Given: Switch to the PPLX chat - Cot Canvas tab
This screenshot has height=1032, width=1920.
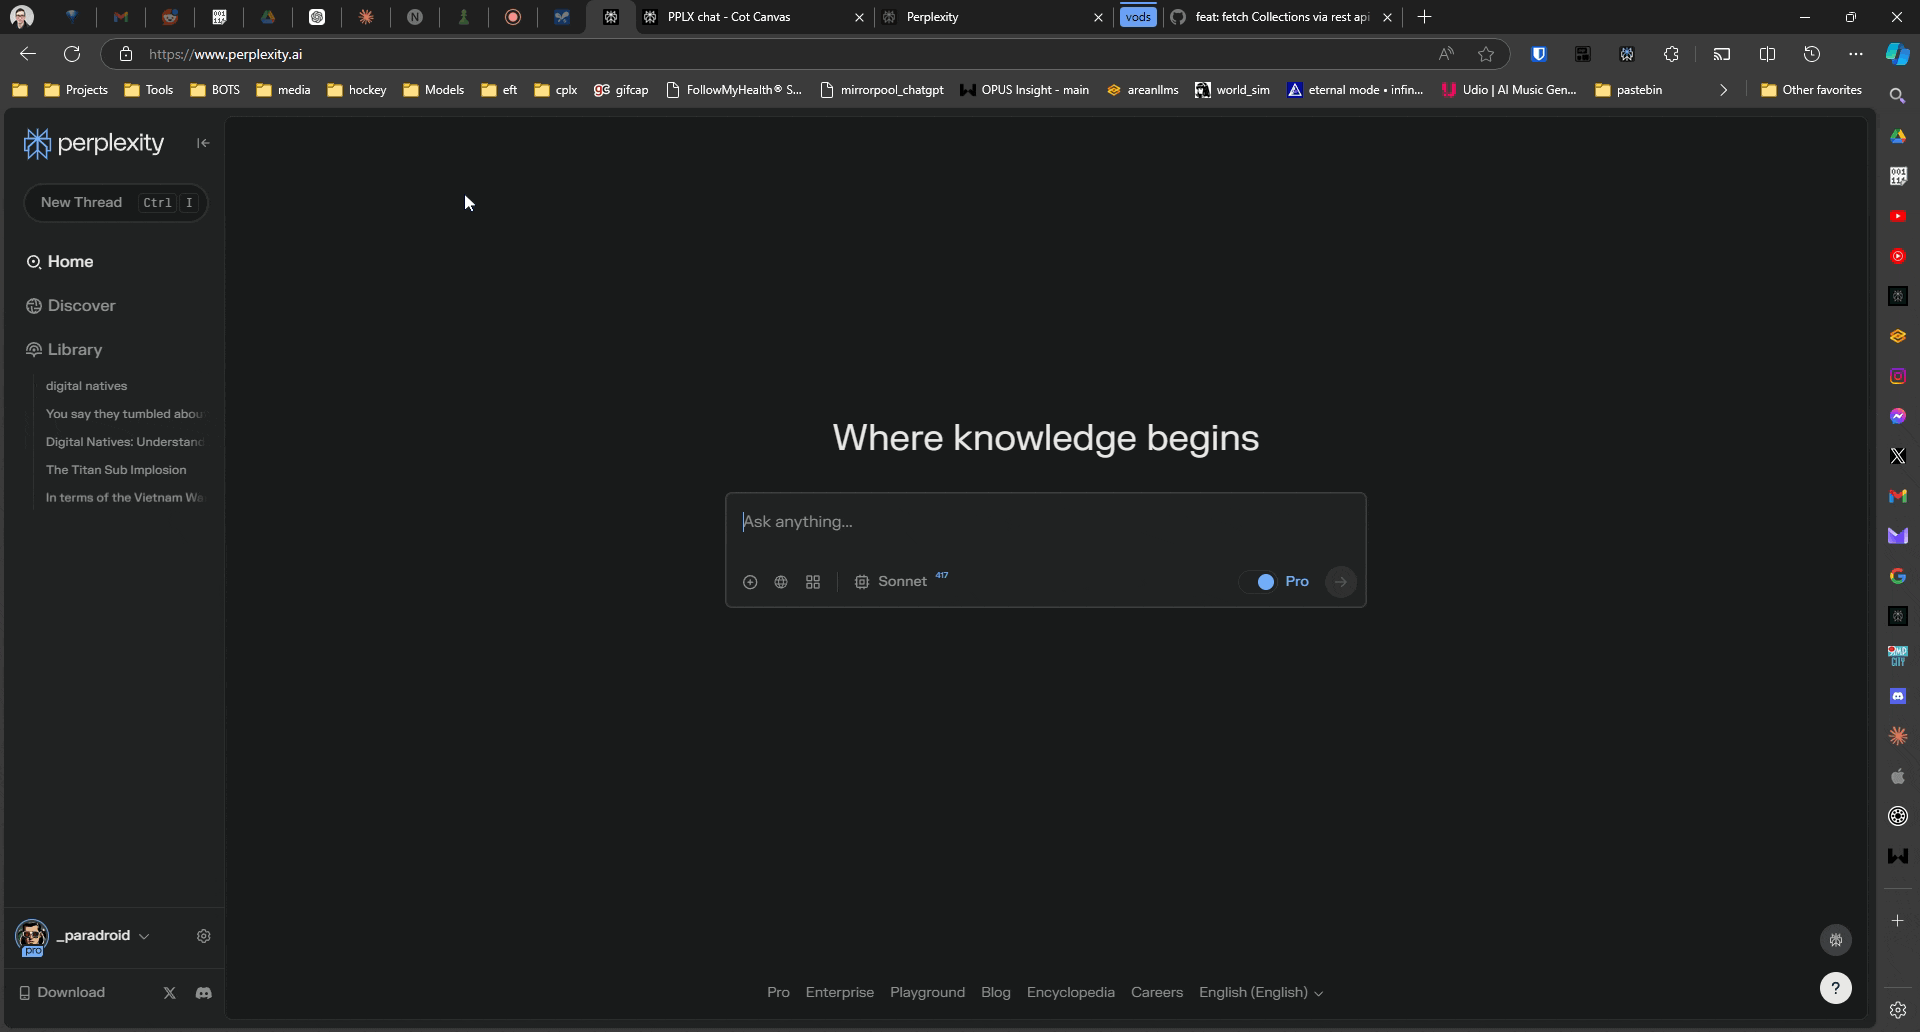Looking at the screenshot, I should 754,17.
